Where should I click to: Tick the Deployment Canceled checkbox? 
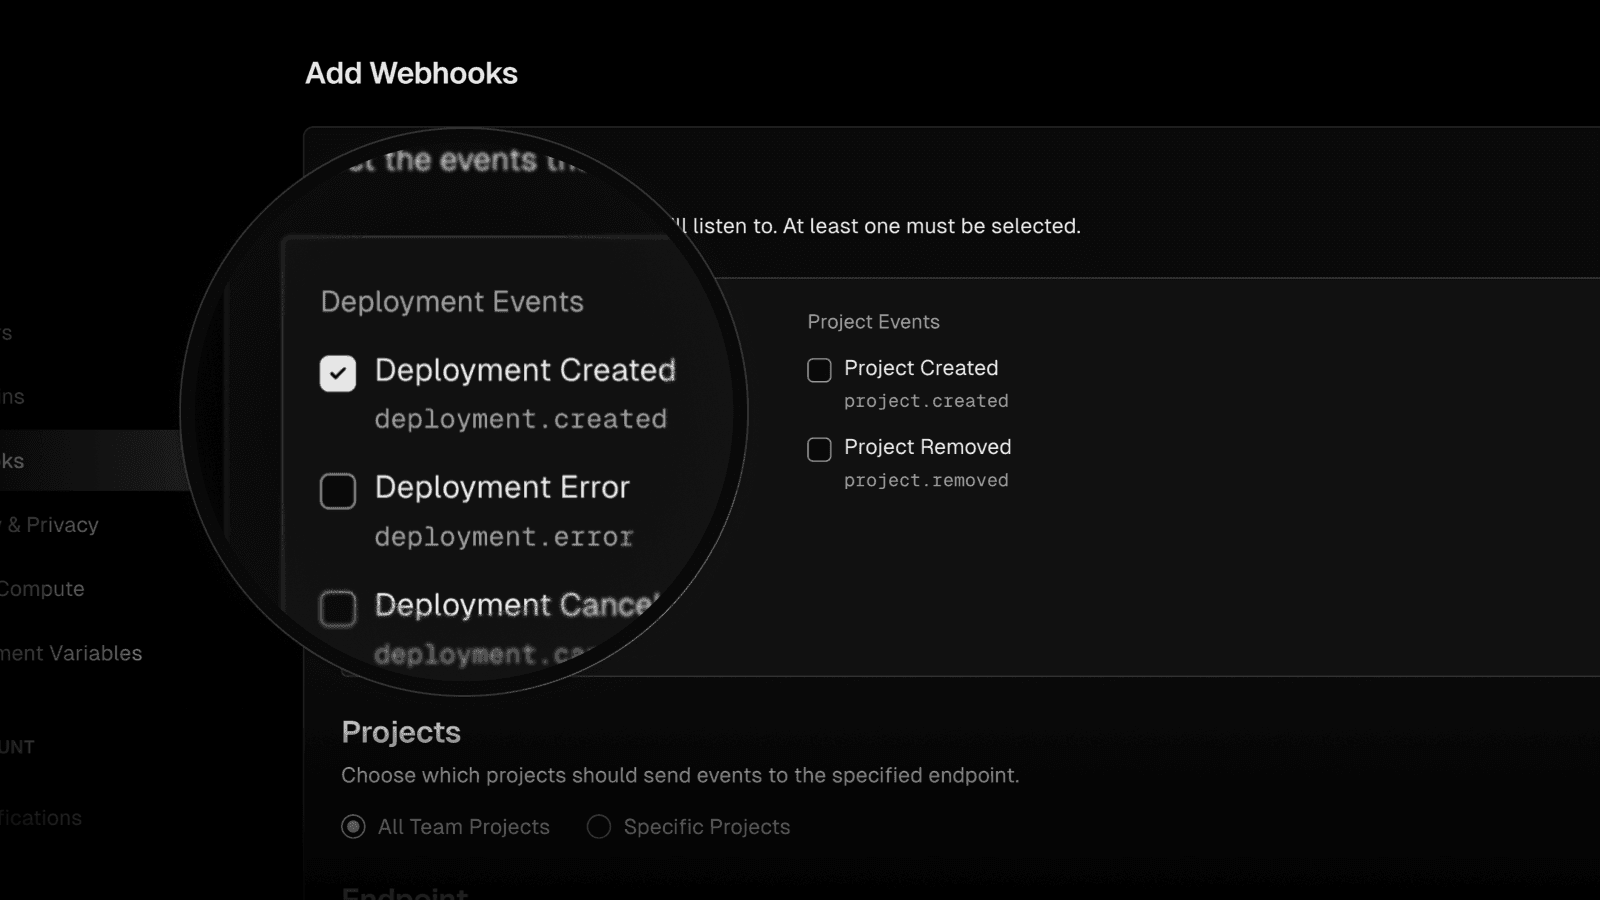click(338, 608)
